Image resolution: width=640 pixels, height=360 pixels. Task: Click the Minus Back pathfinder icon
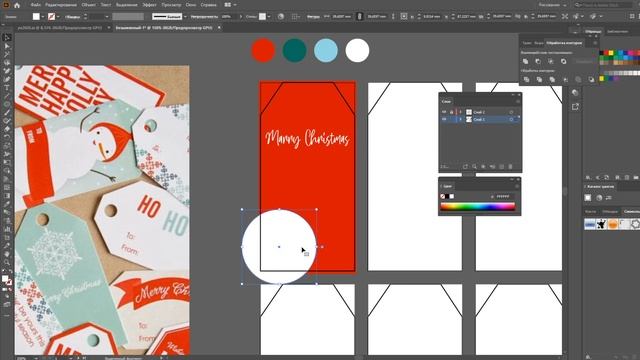coord(591,79)
